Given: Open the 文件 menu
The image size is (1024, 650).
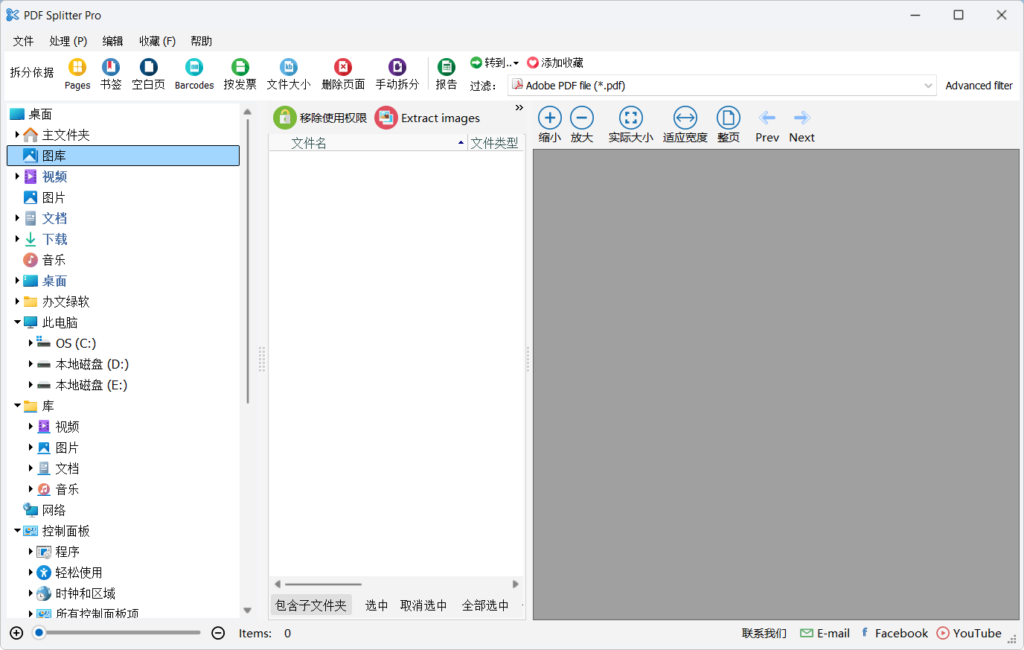Looking at the screenshot, I should click(23, 41).
